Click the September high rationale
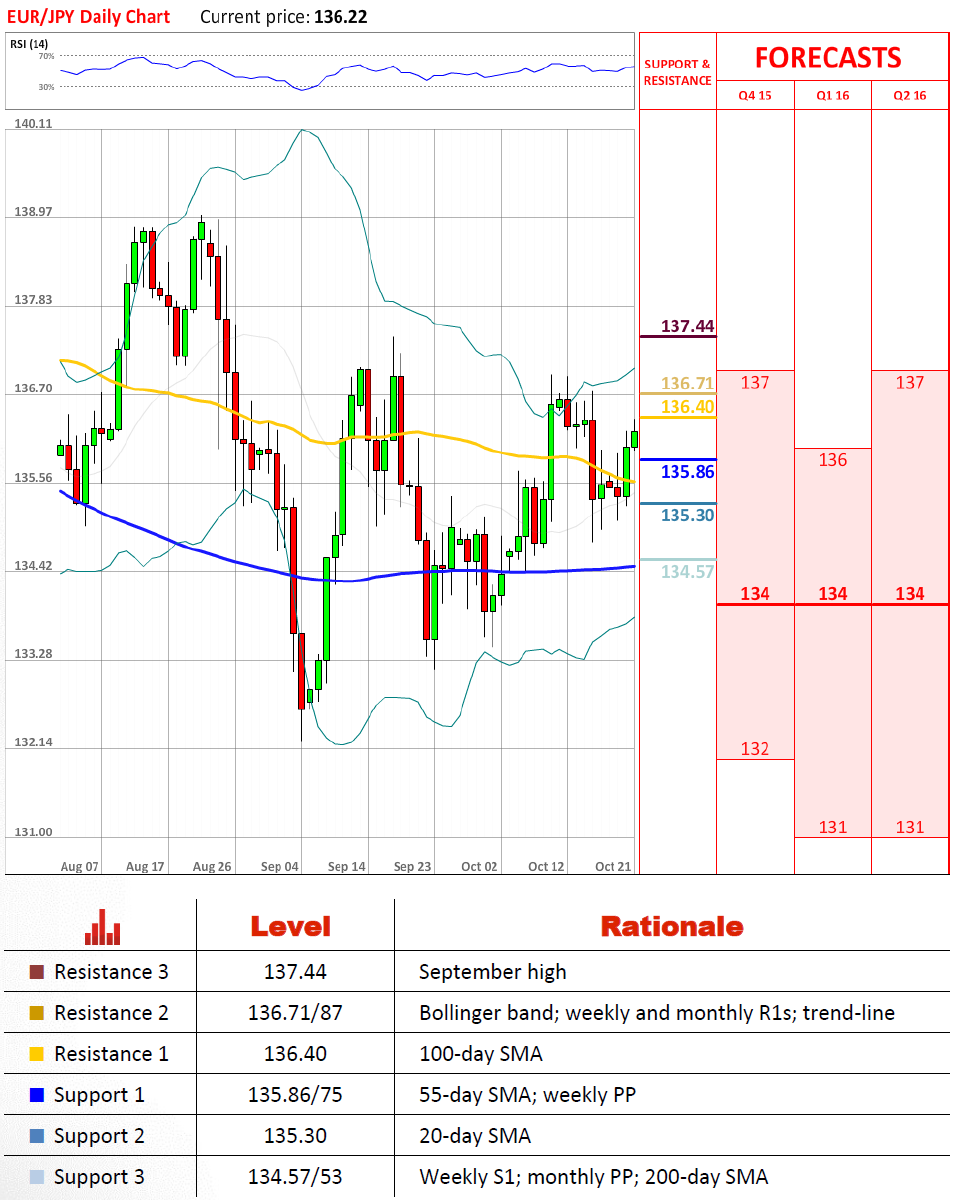The height and width of the screenshot is (1200, 953). click(x=493, y=972)
